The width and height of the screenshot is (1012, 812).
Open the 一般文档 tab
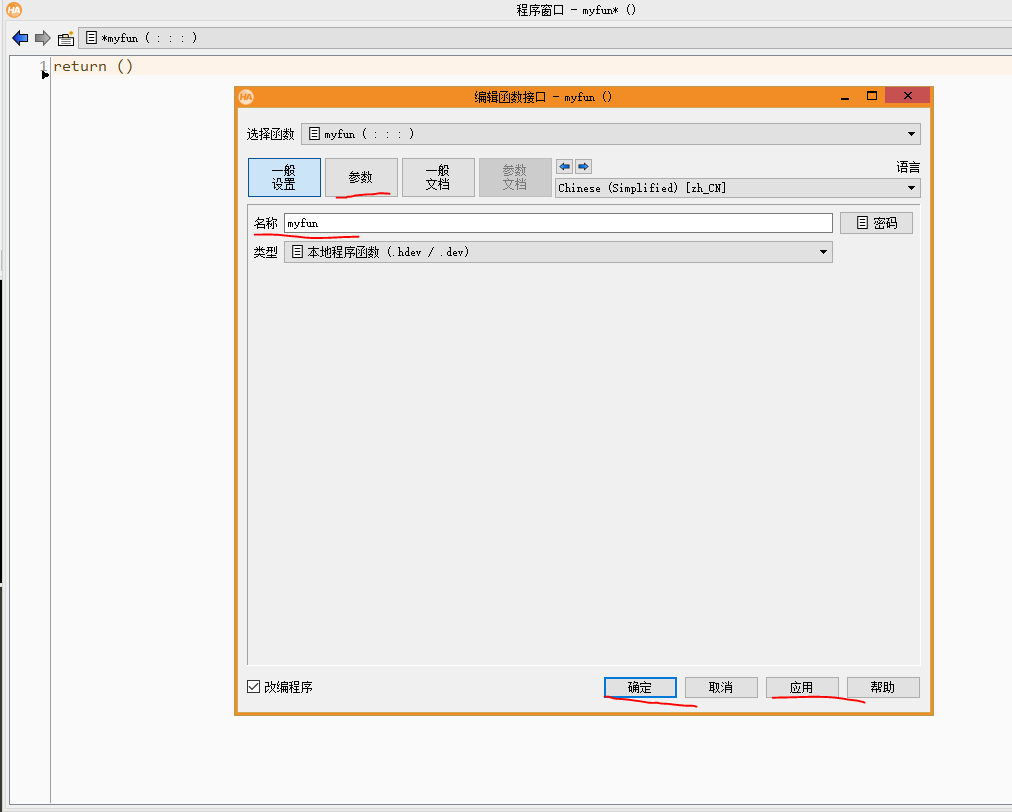pos(438,177)
